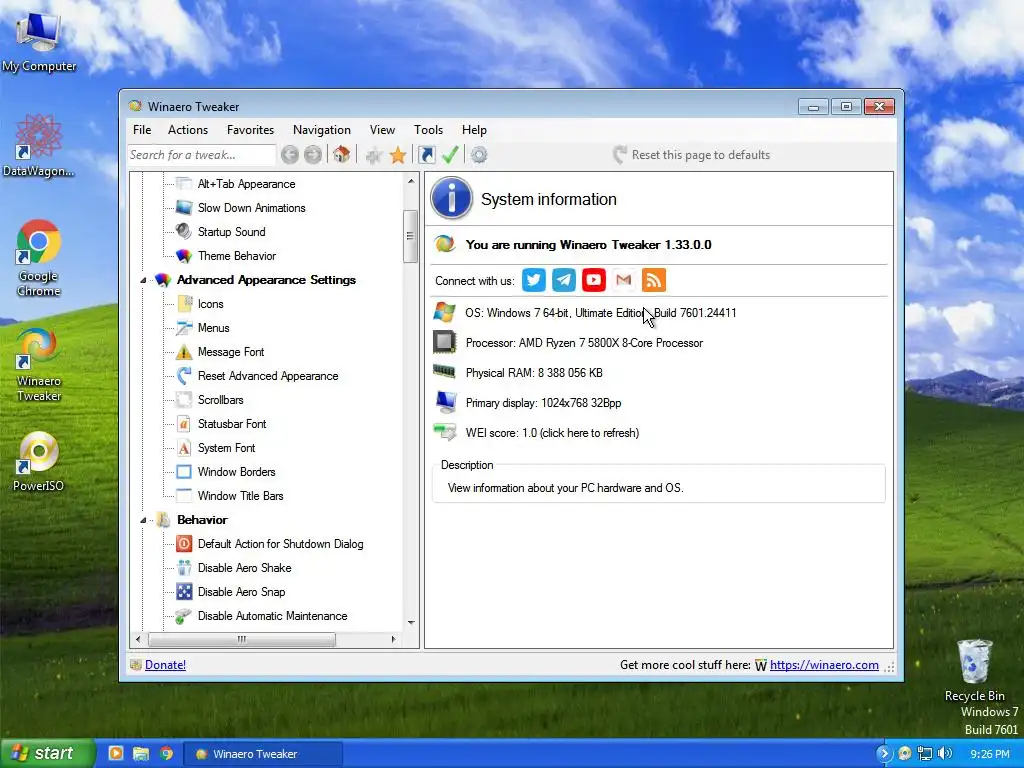Expand hidden tray icons arrow
Image resolution: width=1024 pixels, height=768 pixels.
pyautogui.click(x=884, y=754)
